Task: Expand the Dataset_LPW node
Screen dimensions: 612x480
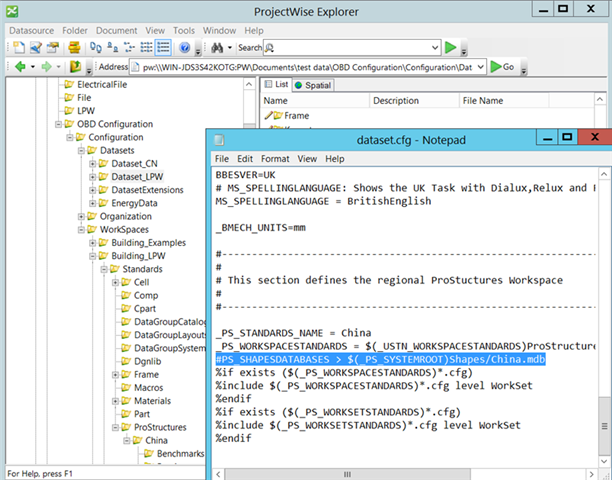Action: (x=93, y=177)
